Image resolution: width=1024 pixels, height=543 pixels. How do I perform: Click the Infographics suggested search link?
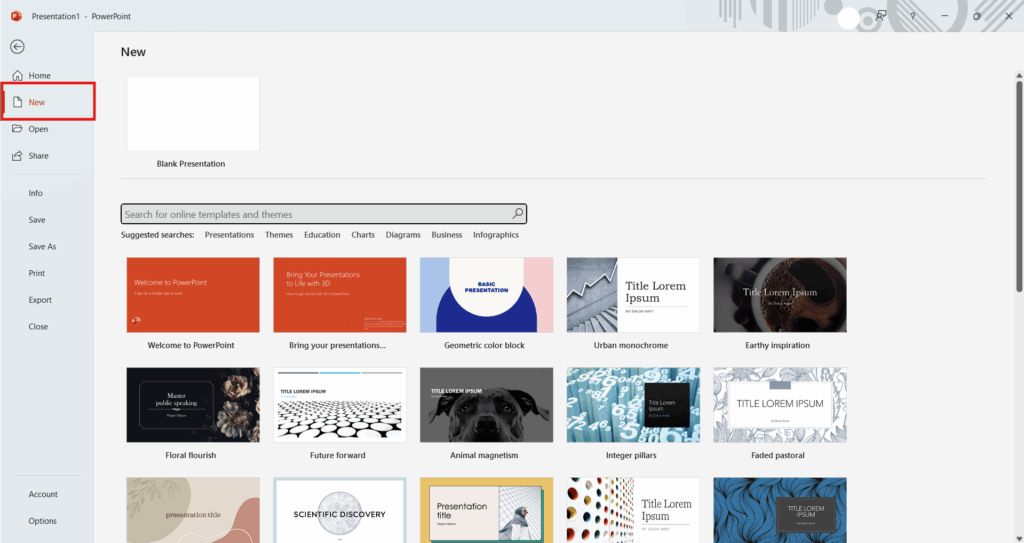[496, 235]
